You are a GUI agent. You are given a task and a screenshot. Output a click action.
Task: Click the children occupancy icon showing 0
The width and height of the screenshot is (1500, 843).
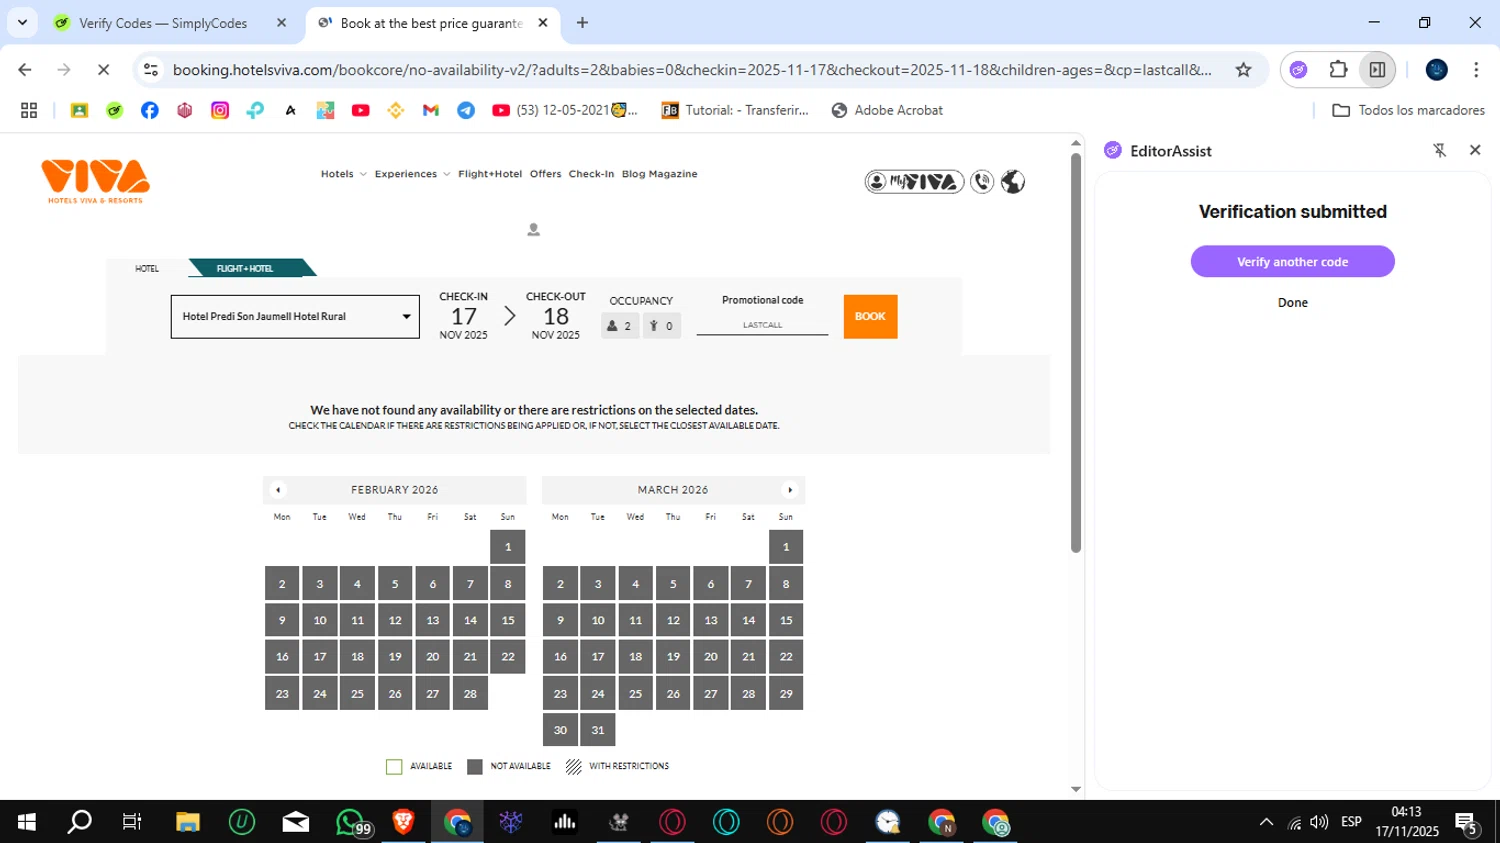(661, 326)
